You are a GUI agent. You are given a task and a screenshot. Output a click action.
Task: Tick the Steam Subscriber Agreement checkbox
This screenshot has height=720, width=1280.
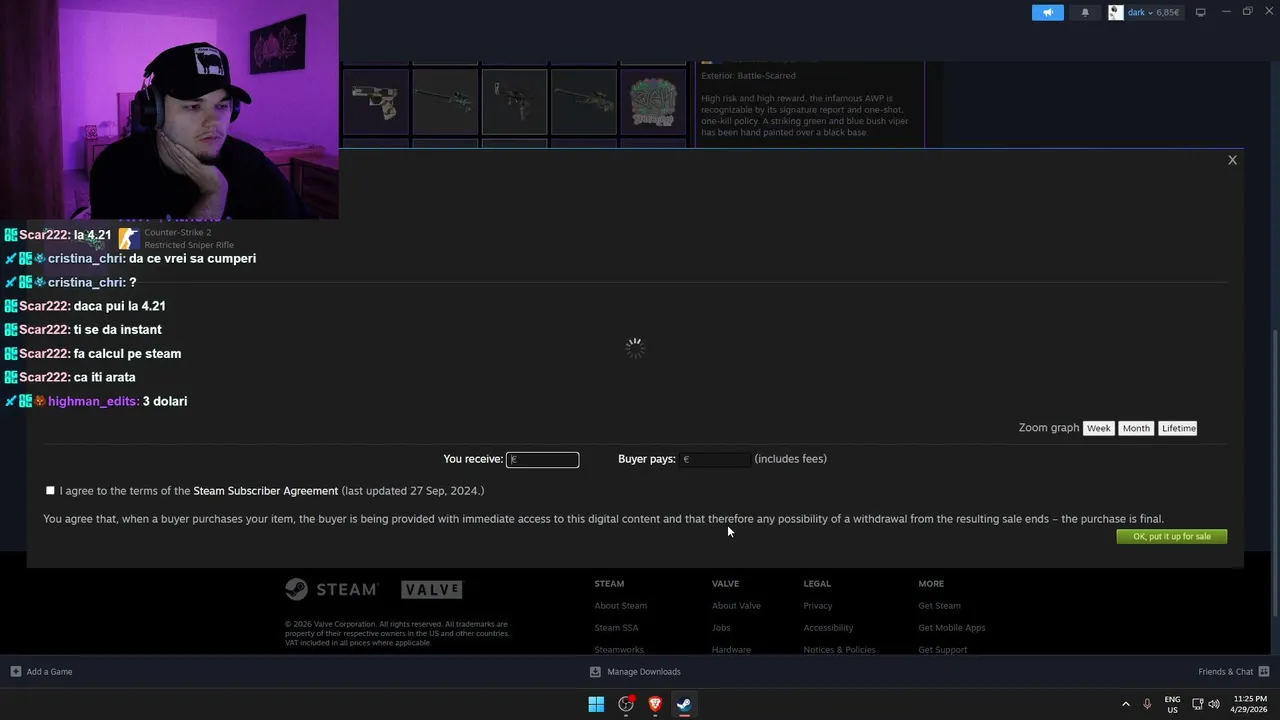[x=50, y=491]
